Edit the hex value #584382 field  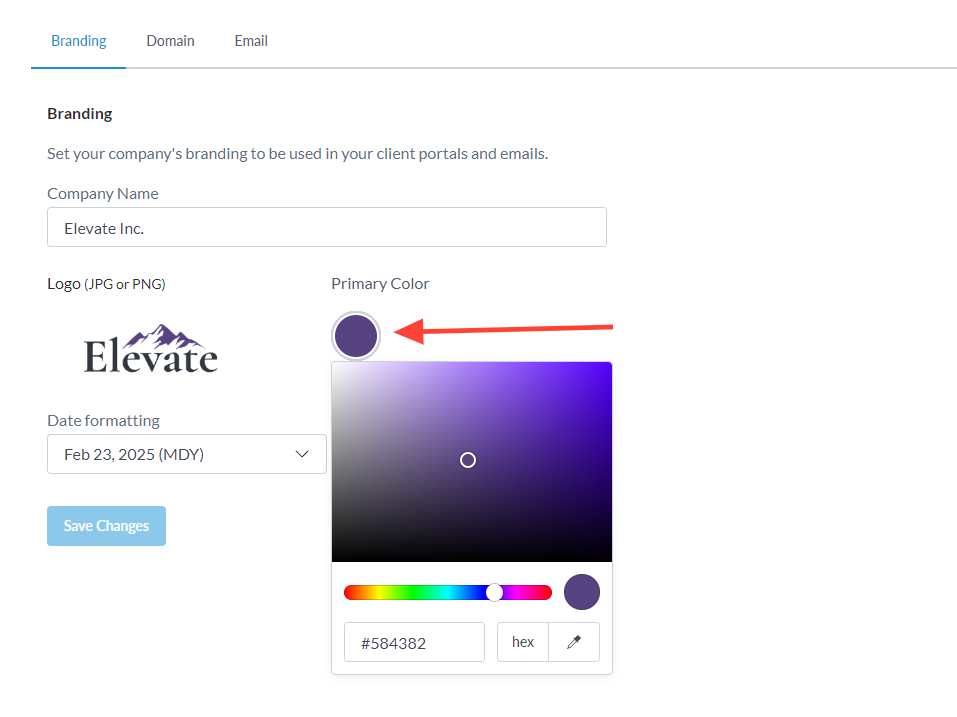click(x=414, y=641)
